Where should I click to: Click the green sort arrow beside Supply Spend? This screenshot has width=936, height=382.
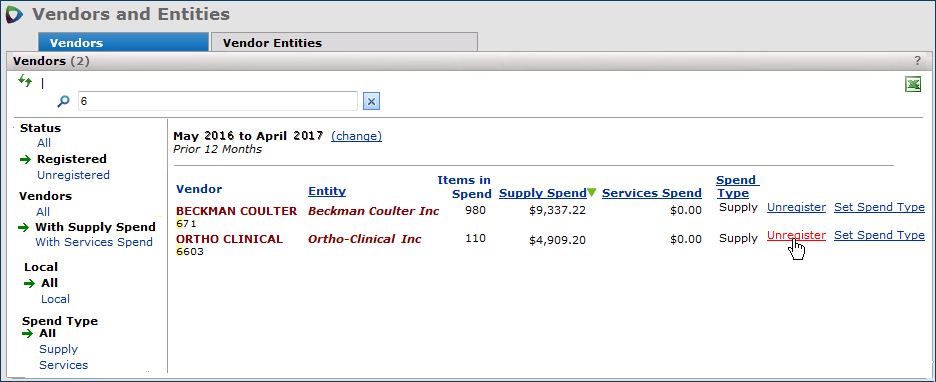coord(592,193)
